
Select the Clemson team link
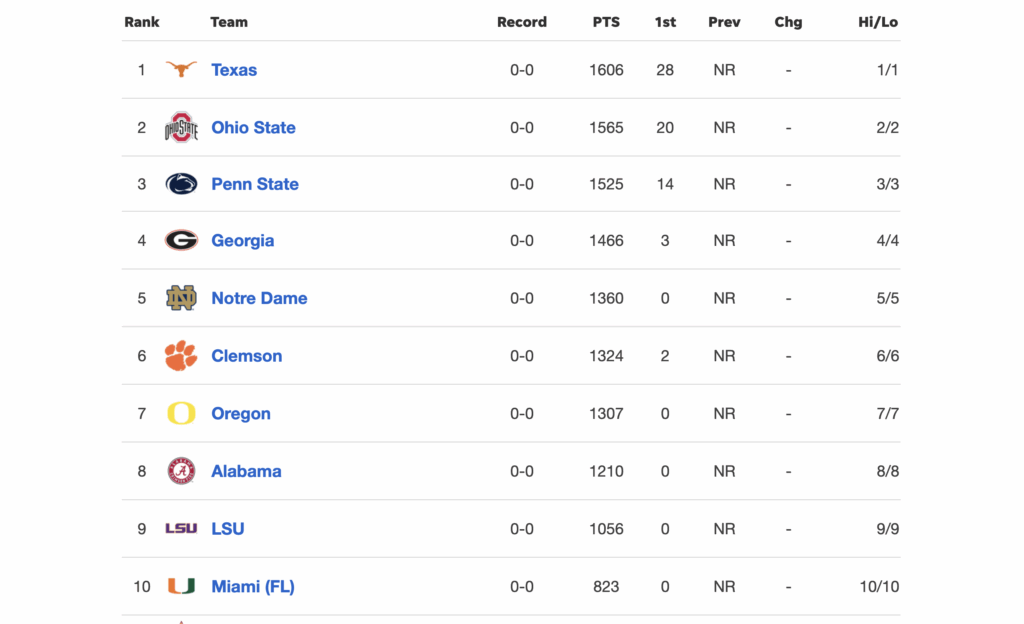coord(246,356)
